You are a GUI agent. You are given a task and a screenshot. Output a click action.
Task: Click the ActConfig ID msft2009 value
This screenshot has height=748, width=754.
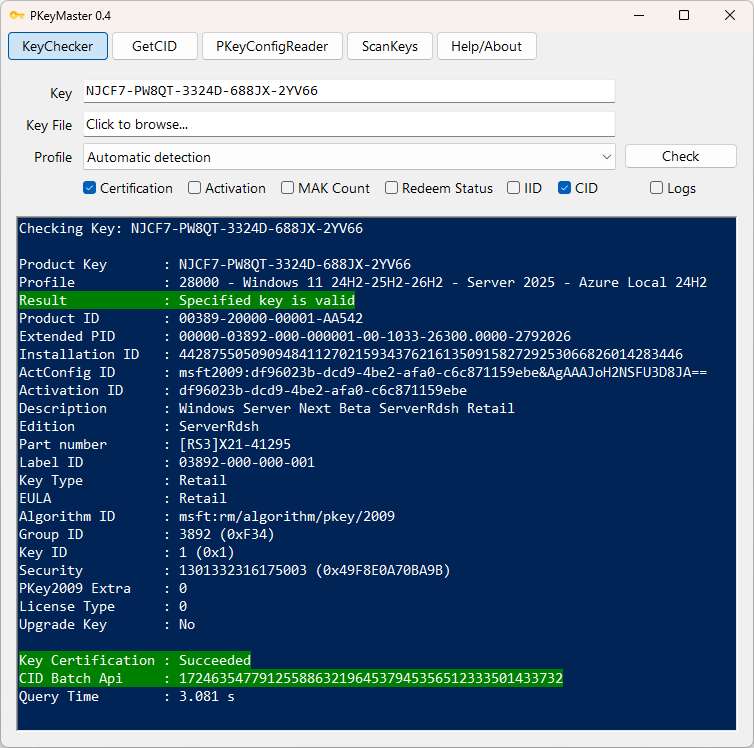pos(443,373)
